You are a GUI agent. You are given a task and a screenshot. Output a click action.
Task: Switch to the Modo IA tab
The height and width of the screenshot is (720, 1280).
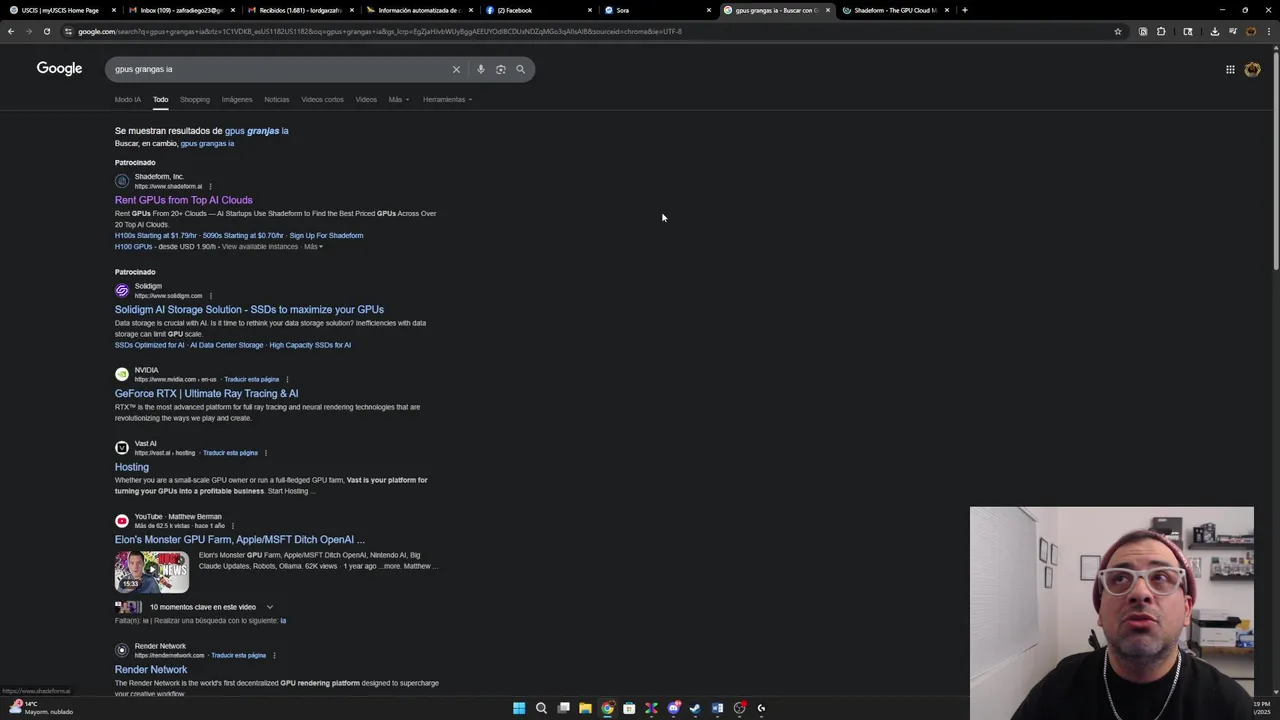point(128,99)
